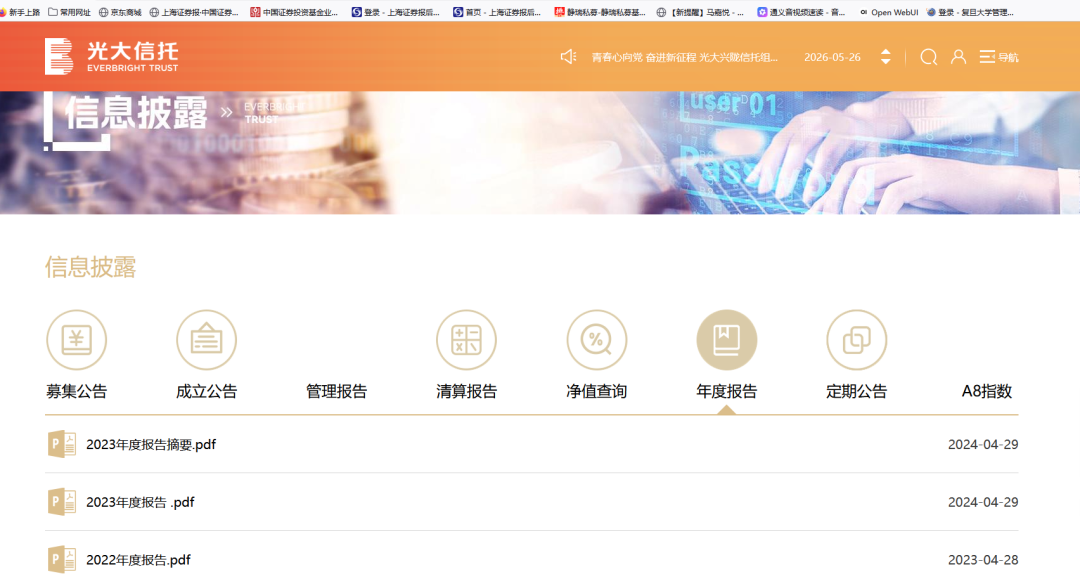1080x581 pixels.
Task: Click date 2024-04-29 of 2023年度报告摘要 row
Action: coord(983,445)
